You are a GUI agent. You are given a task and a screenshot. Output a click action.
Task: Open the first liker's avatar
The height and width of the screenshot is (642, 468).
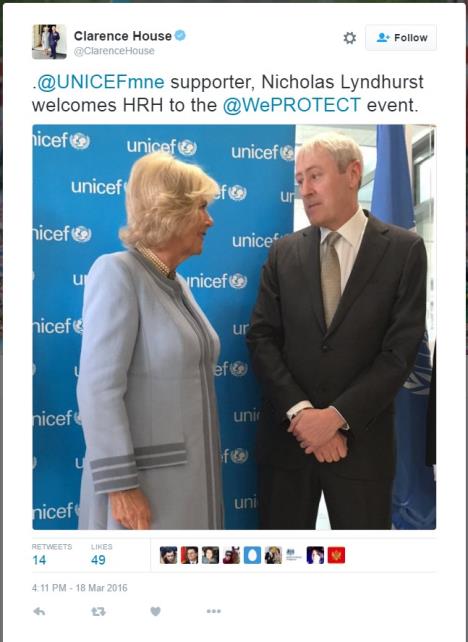click(168, 555)
